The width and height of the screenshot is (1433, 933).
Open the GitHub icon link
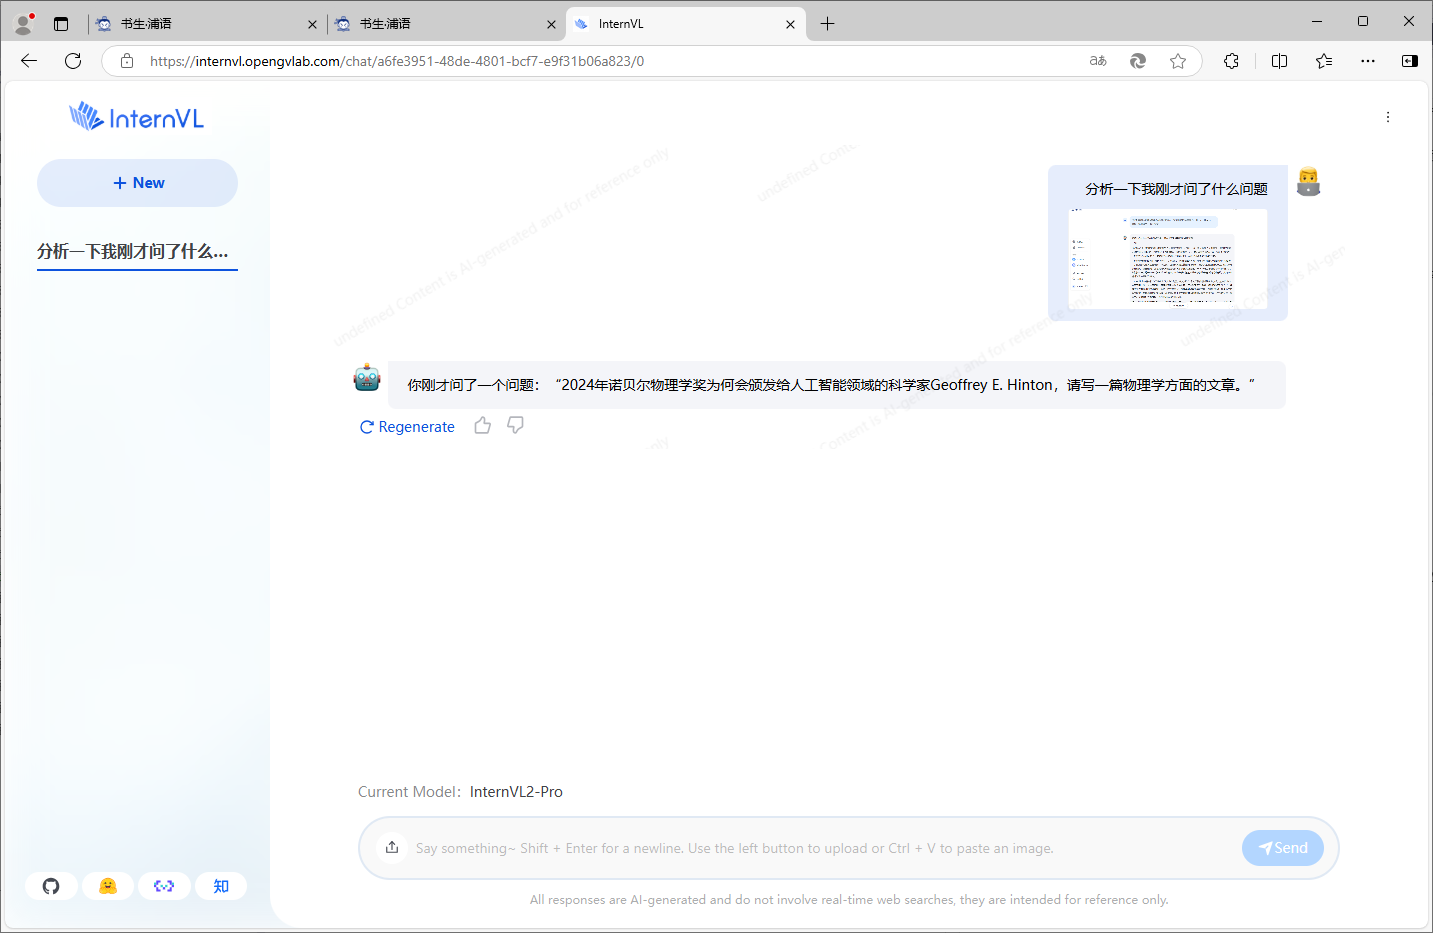tap(51, 886)
